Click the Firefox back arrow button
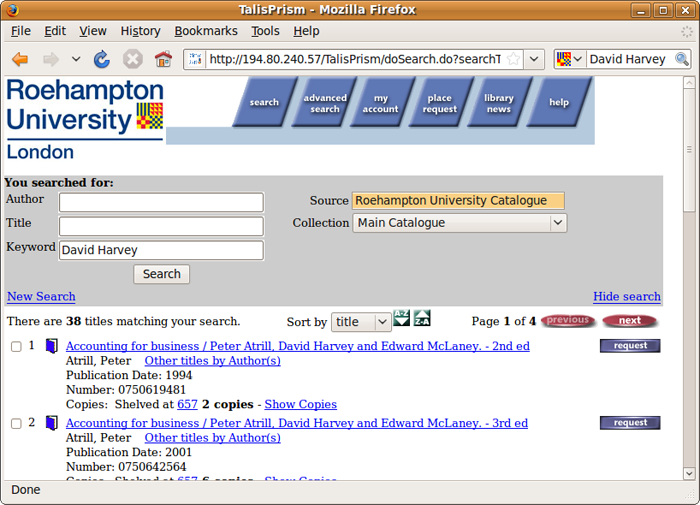700x505 pixels. (20, 59)
